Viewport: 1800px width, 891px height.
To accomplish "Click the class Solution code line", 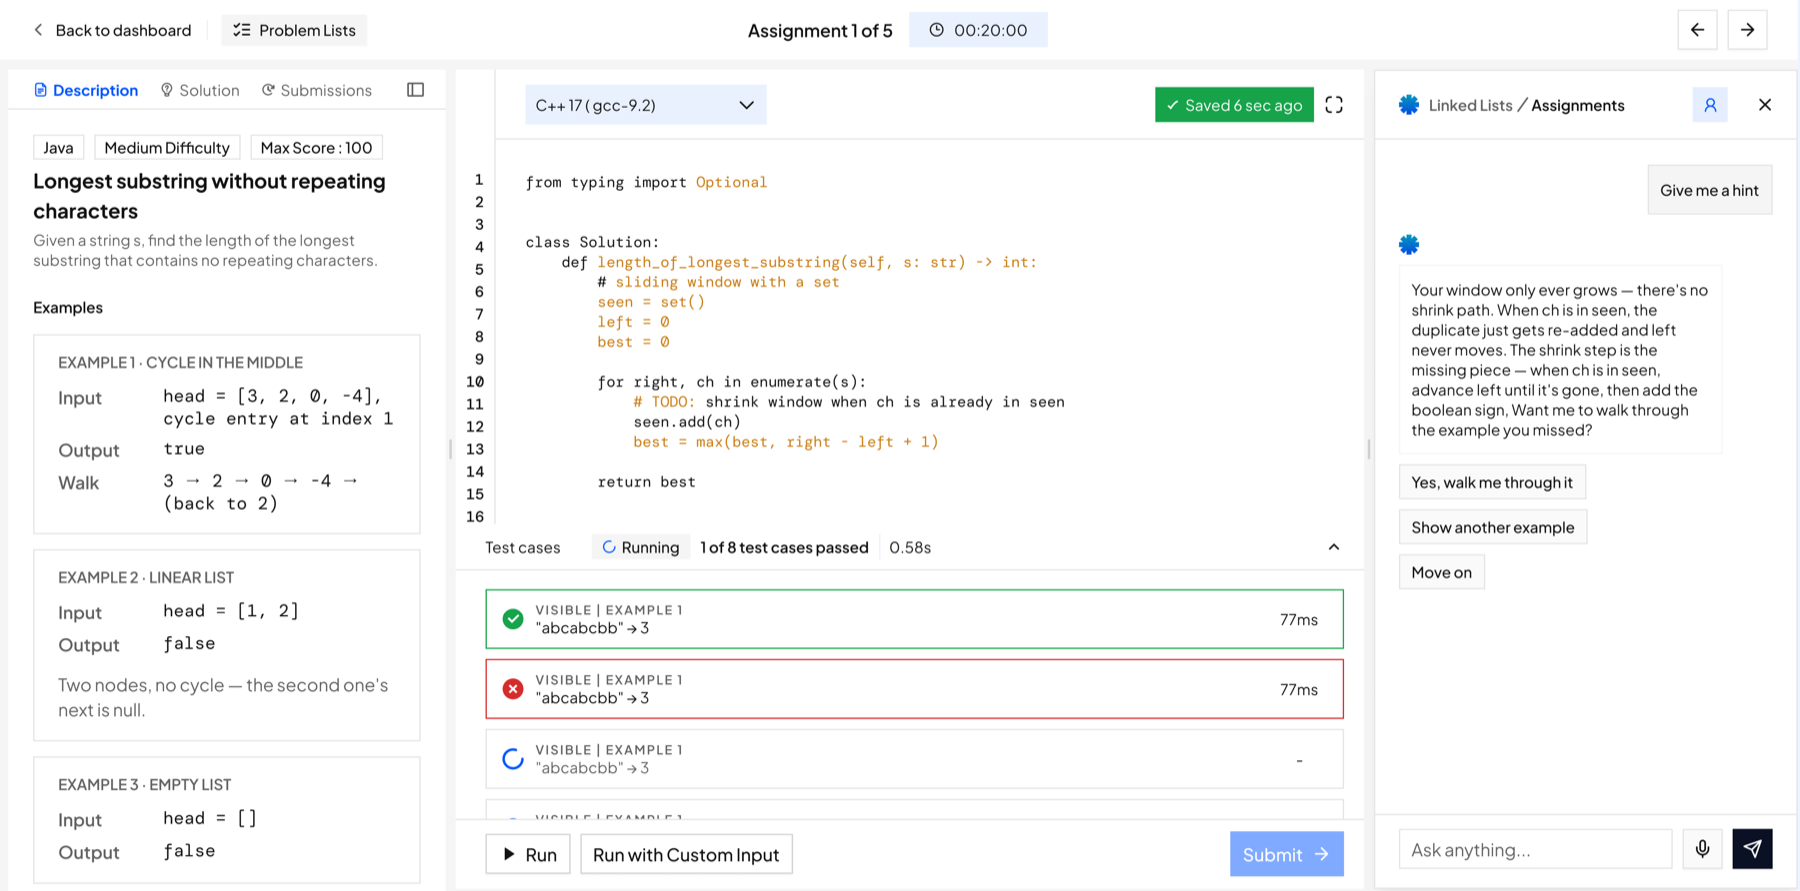I will pos(593,242).
